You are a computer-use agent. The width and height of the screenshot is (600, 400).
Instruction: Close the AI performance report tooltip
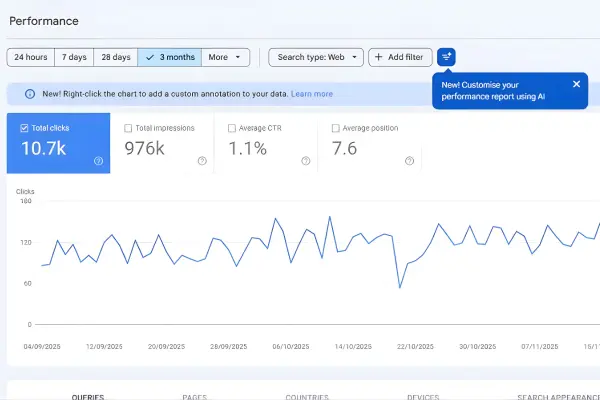click(576, 85)
